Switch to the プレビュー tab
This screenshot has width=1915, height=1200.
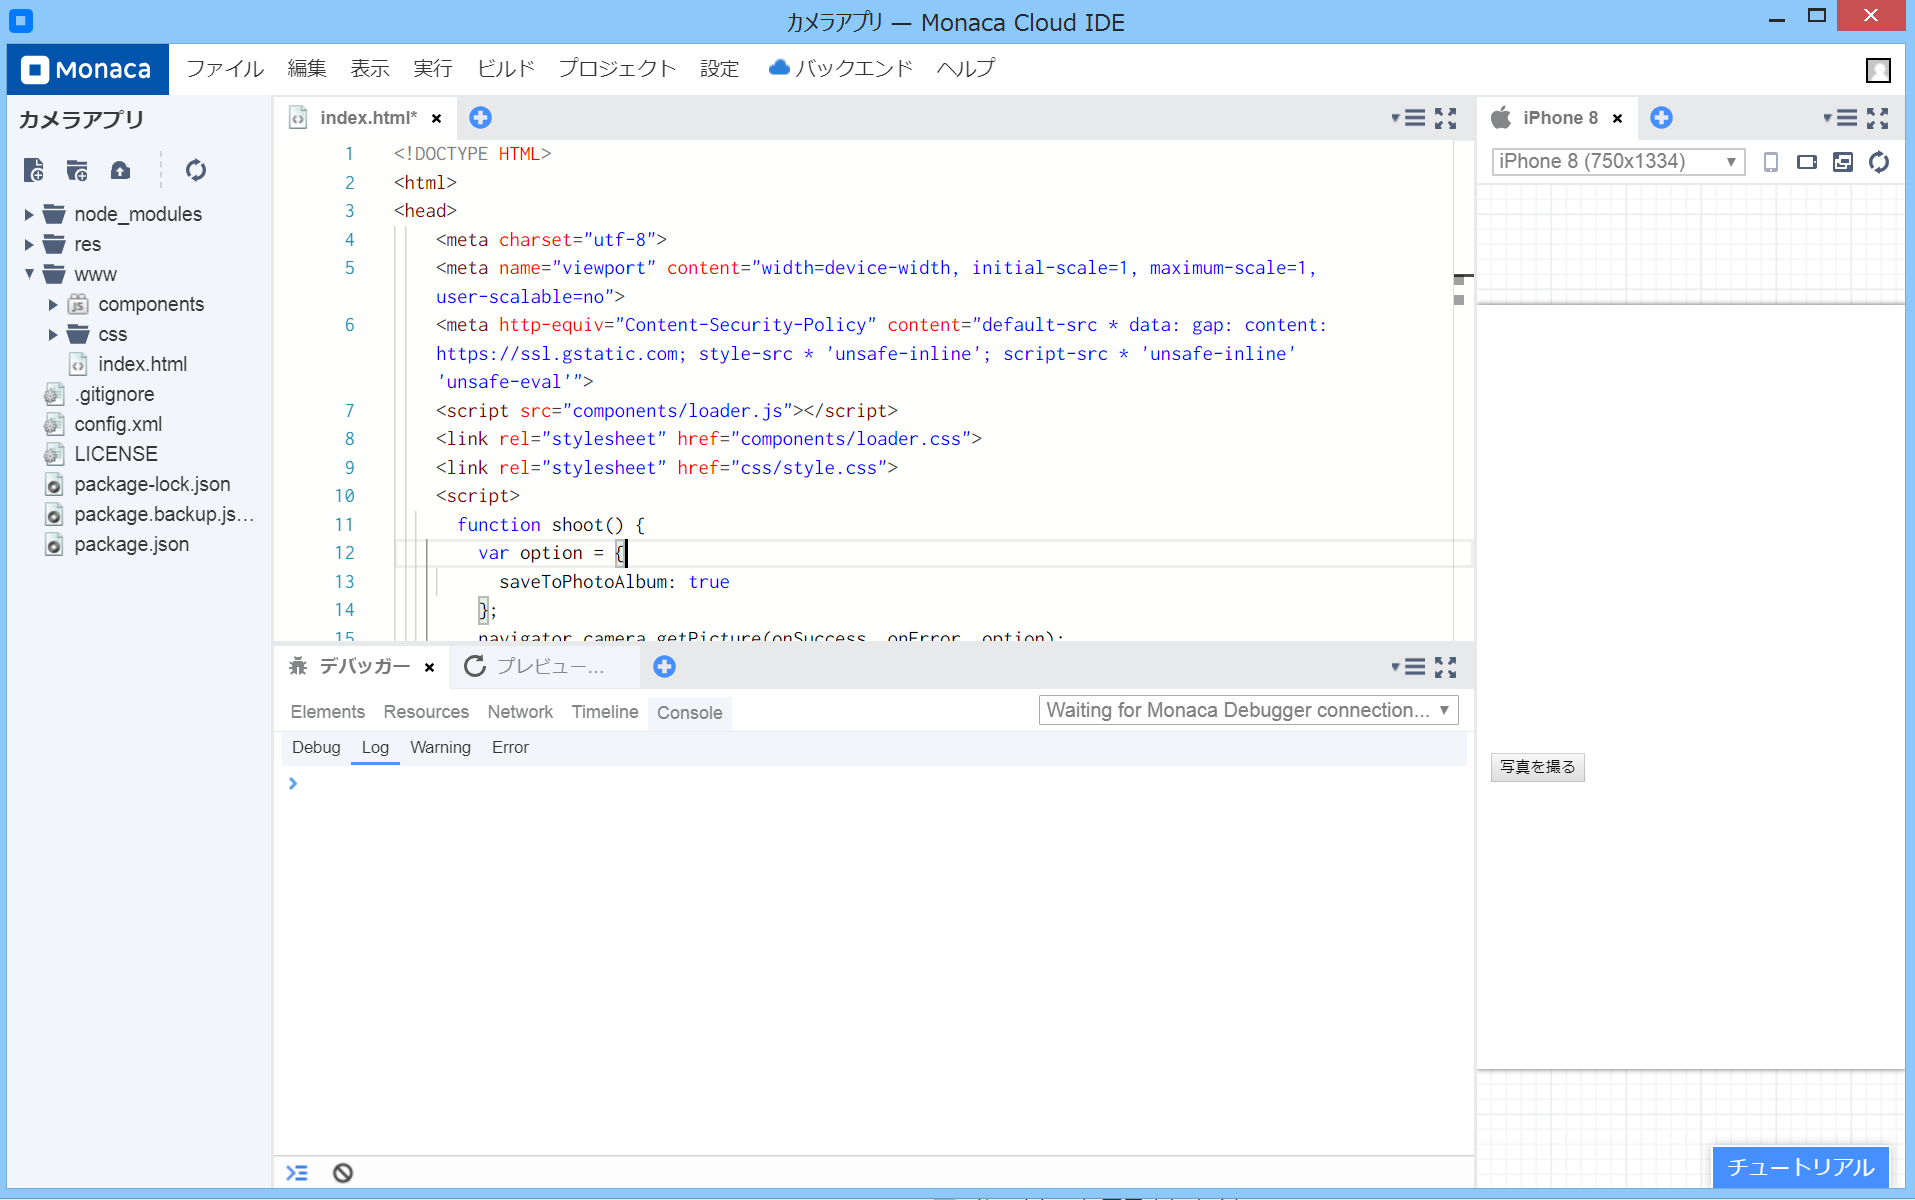pos(545,667)
